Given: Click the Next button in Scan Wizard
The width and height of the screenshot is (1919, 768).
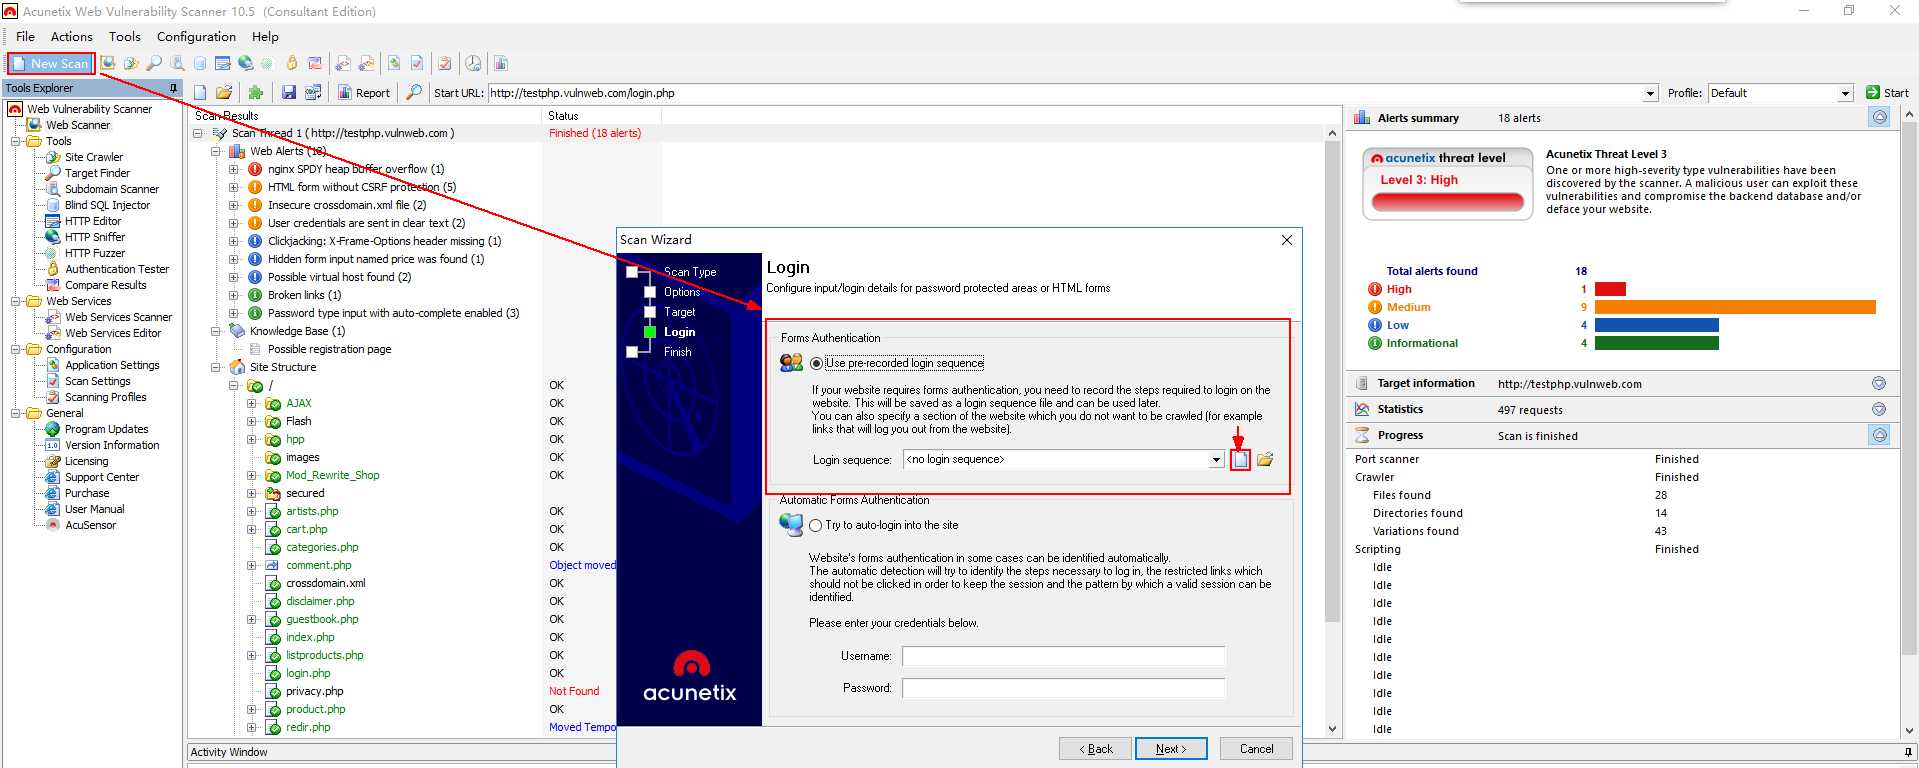Looking at the screenshot, I should 1171,749.
